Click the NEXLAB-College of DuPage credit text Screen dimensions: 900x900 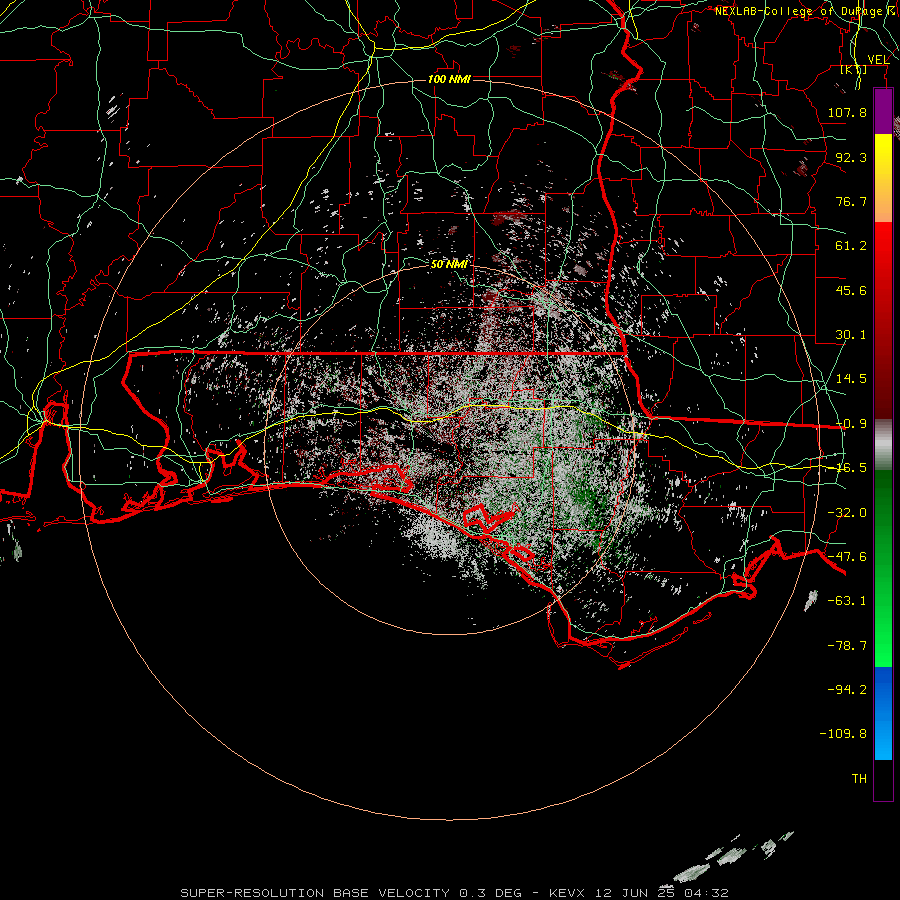pos(806,11)
